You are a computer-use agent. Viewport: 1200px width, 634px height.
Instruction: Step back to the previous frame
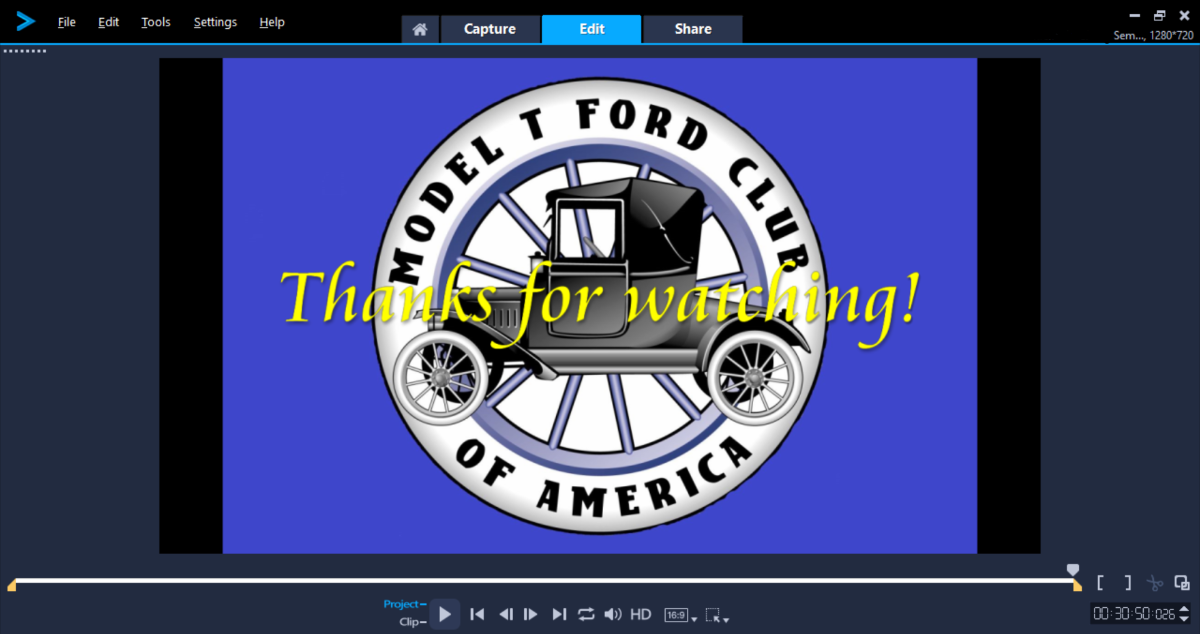(x=506, y=614)
